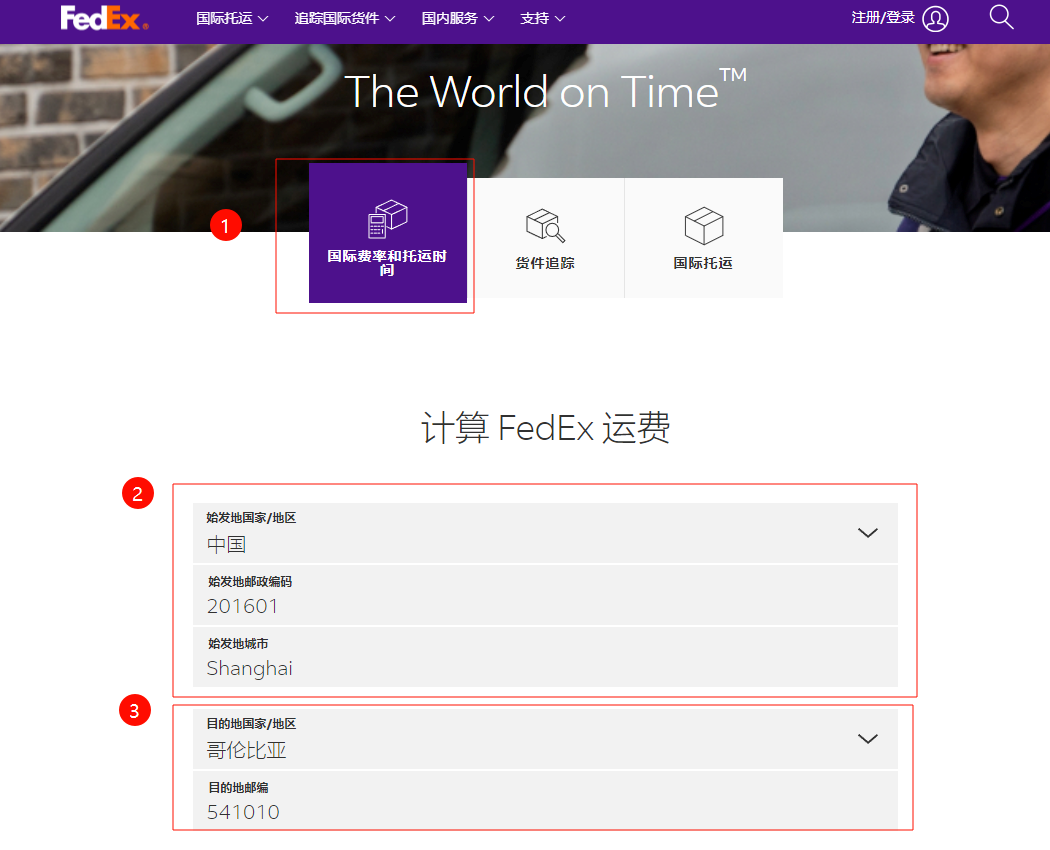The image size is (1050, 850).
Task: Click the international shipping box icon
Action: click(x=703, y=226)
